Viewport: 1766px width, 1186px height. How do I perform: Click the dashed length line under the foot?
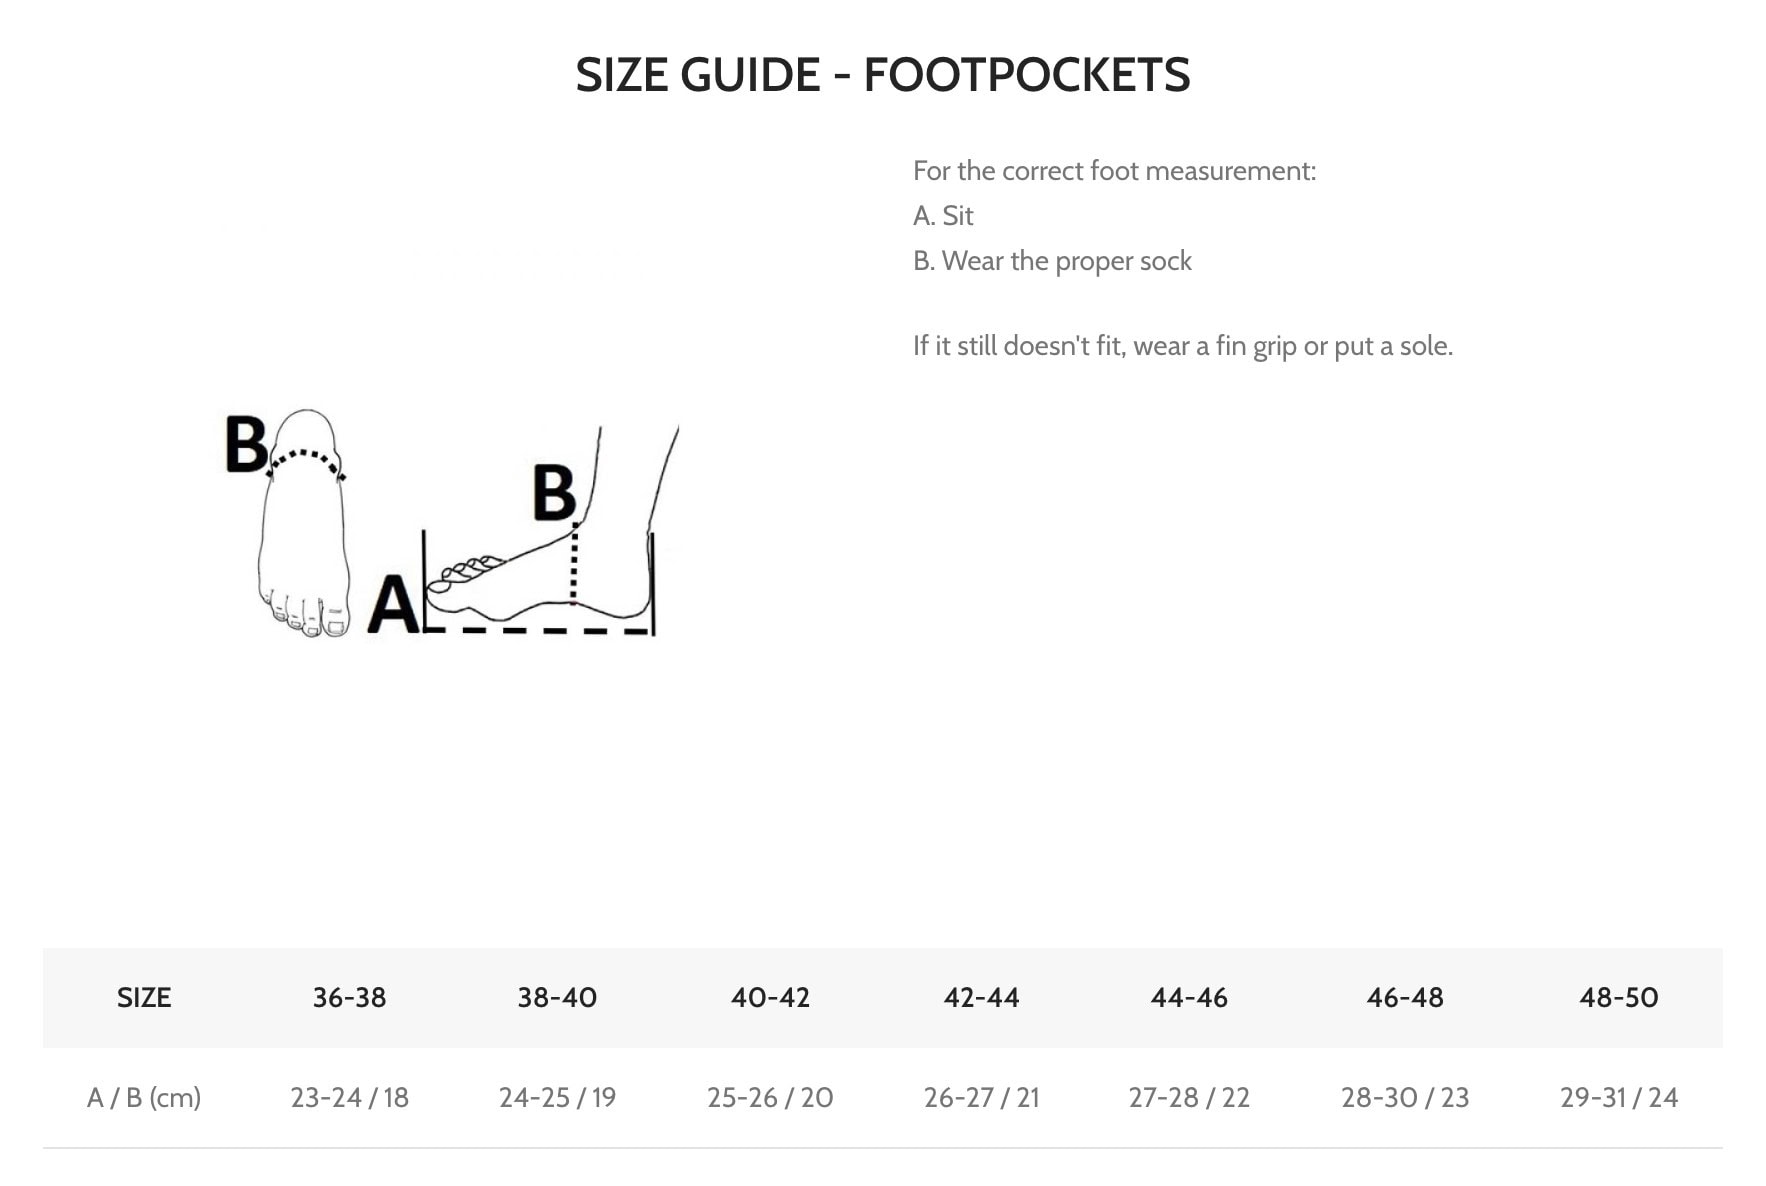538,631
